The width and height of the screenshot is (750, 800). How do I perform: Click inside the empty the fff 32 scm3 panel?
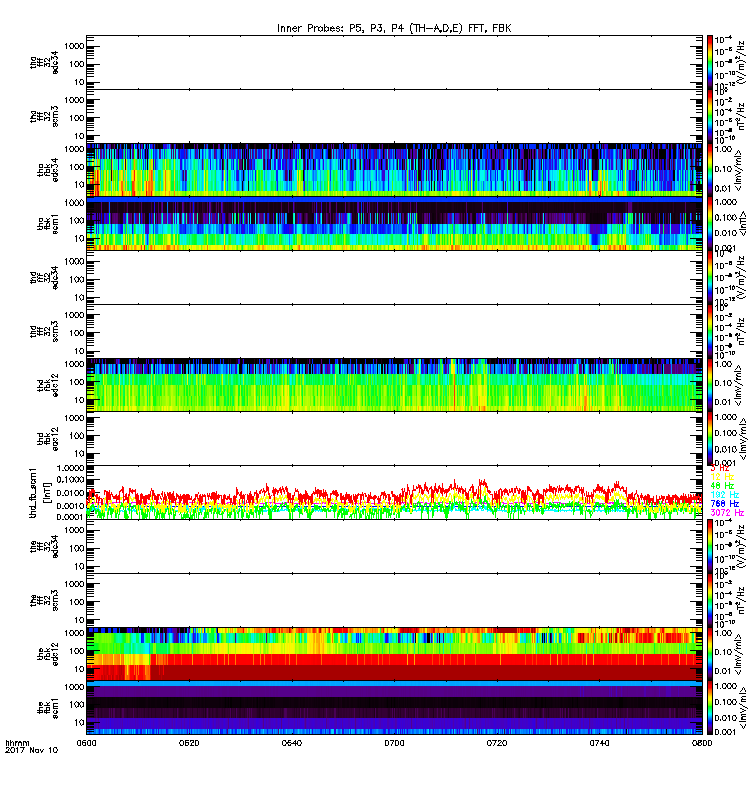(x=394, y=600)
